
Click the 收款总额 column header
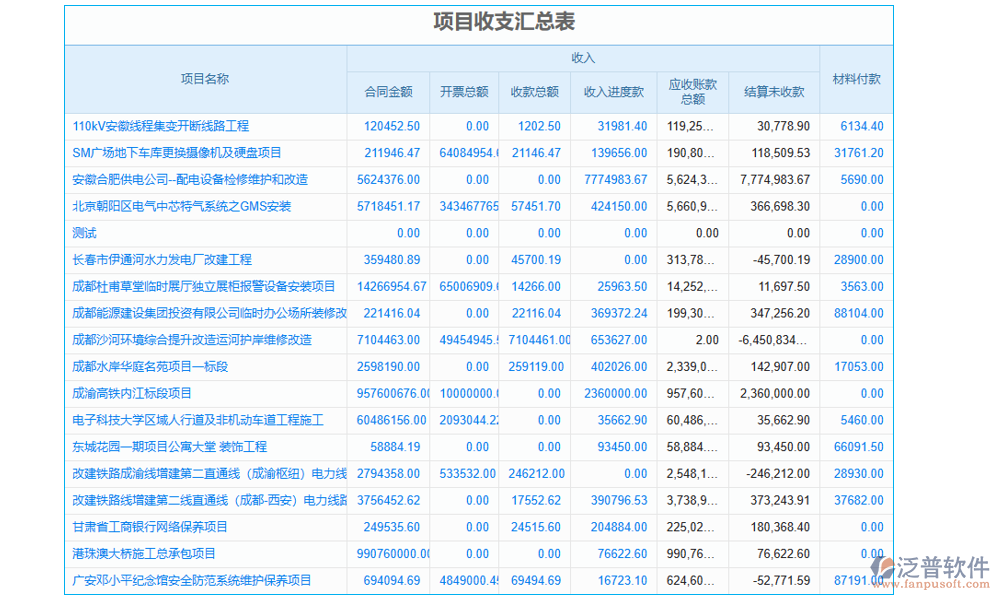535,91
